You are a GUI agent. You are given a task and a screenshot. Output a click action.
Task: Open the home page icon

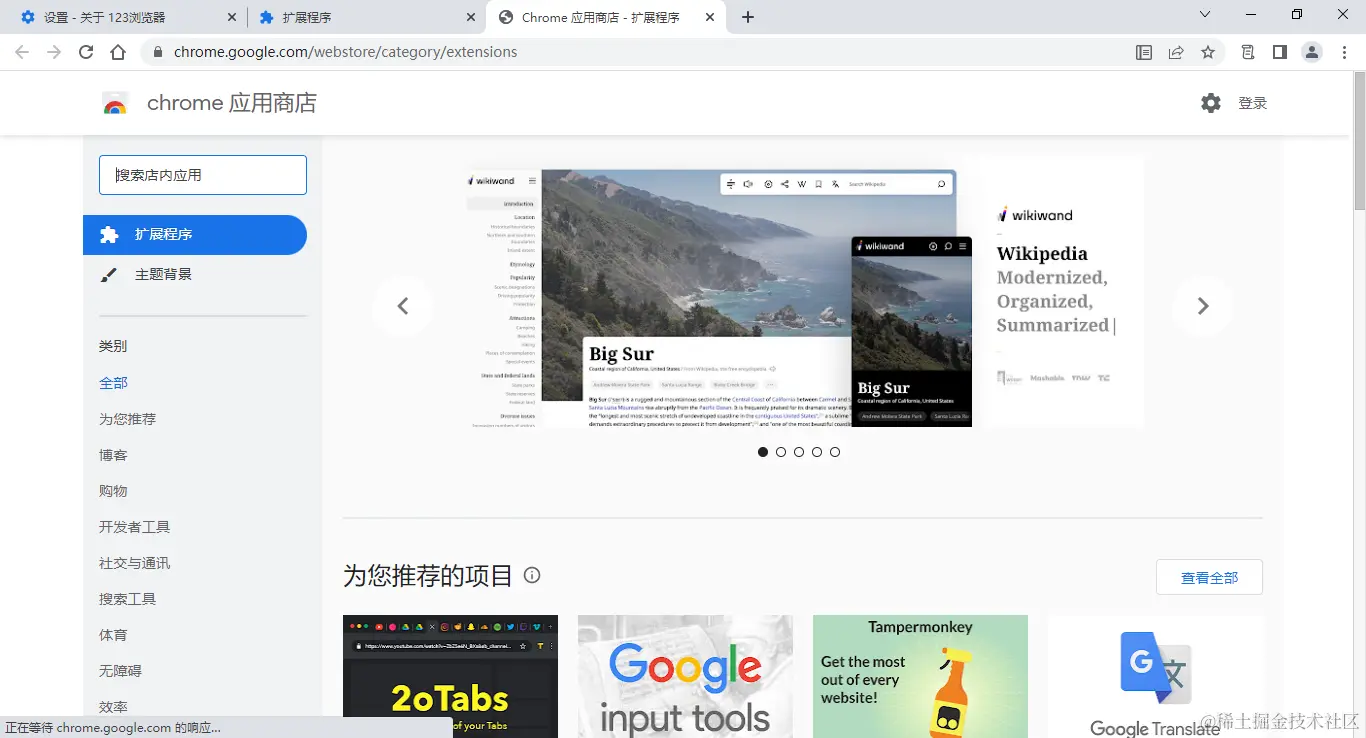[118, 52]
